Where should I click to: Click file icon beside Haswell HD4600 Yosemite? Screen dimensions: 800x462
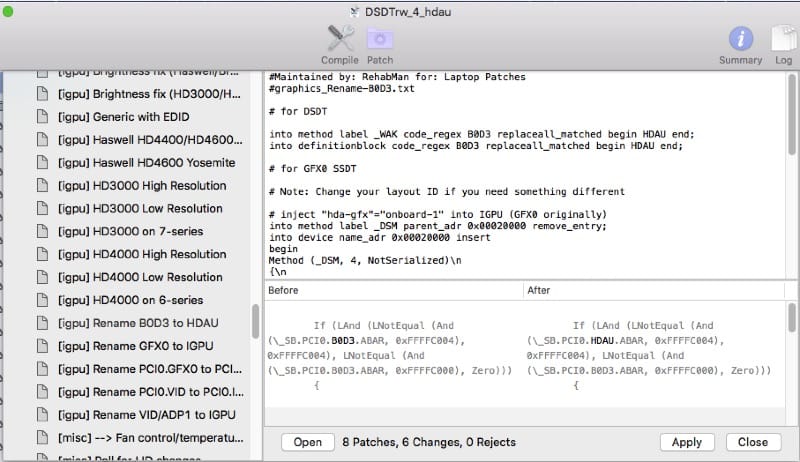coord(43,162)
